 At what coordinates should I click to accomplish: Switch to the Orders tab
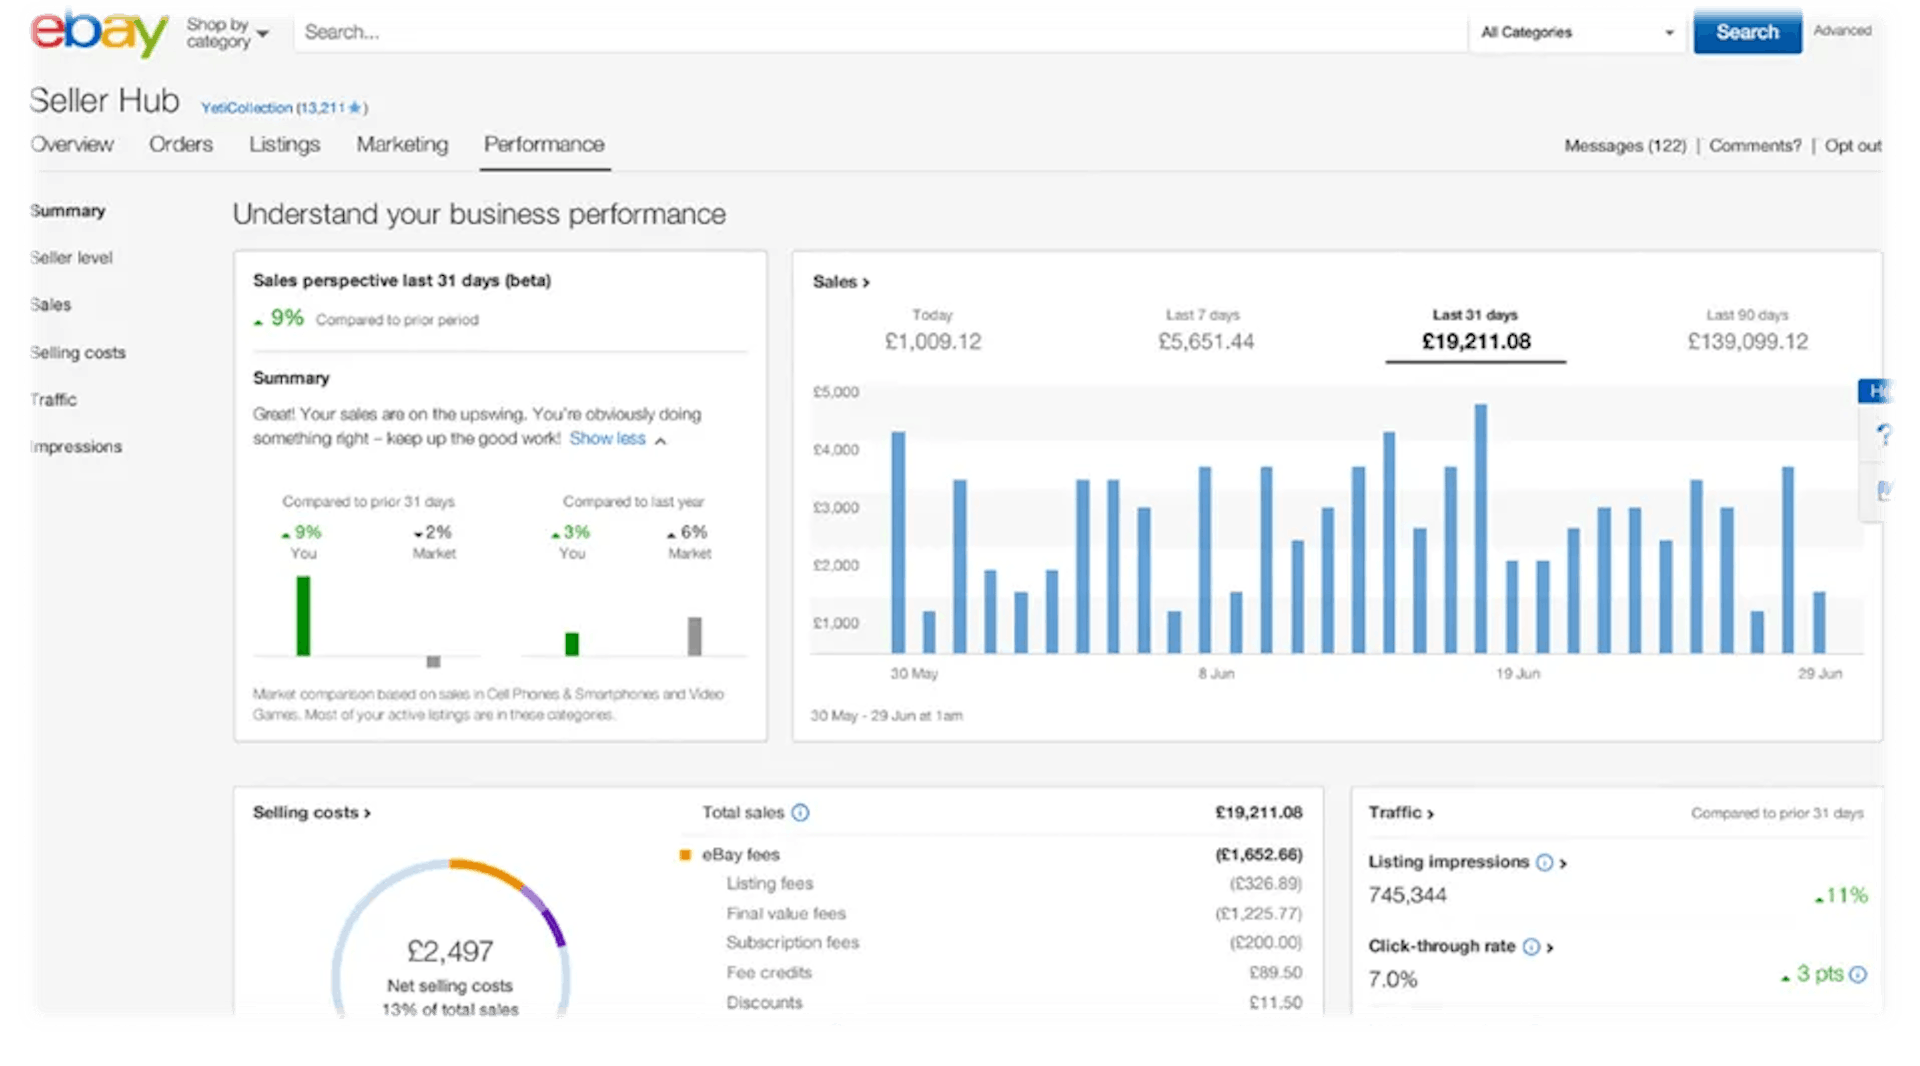pyautogui.click(x=181, y=145)
